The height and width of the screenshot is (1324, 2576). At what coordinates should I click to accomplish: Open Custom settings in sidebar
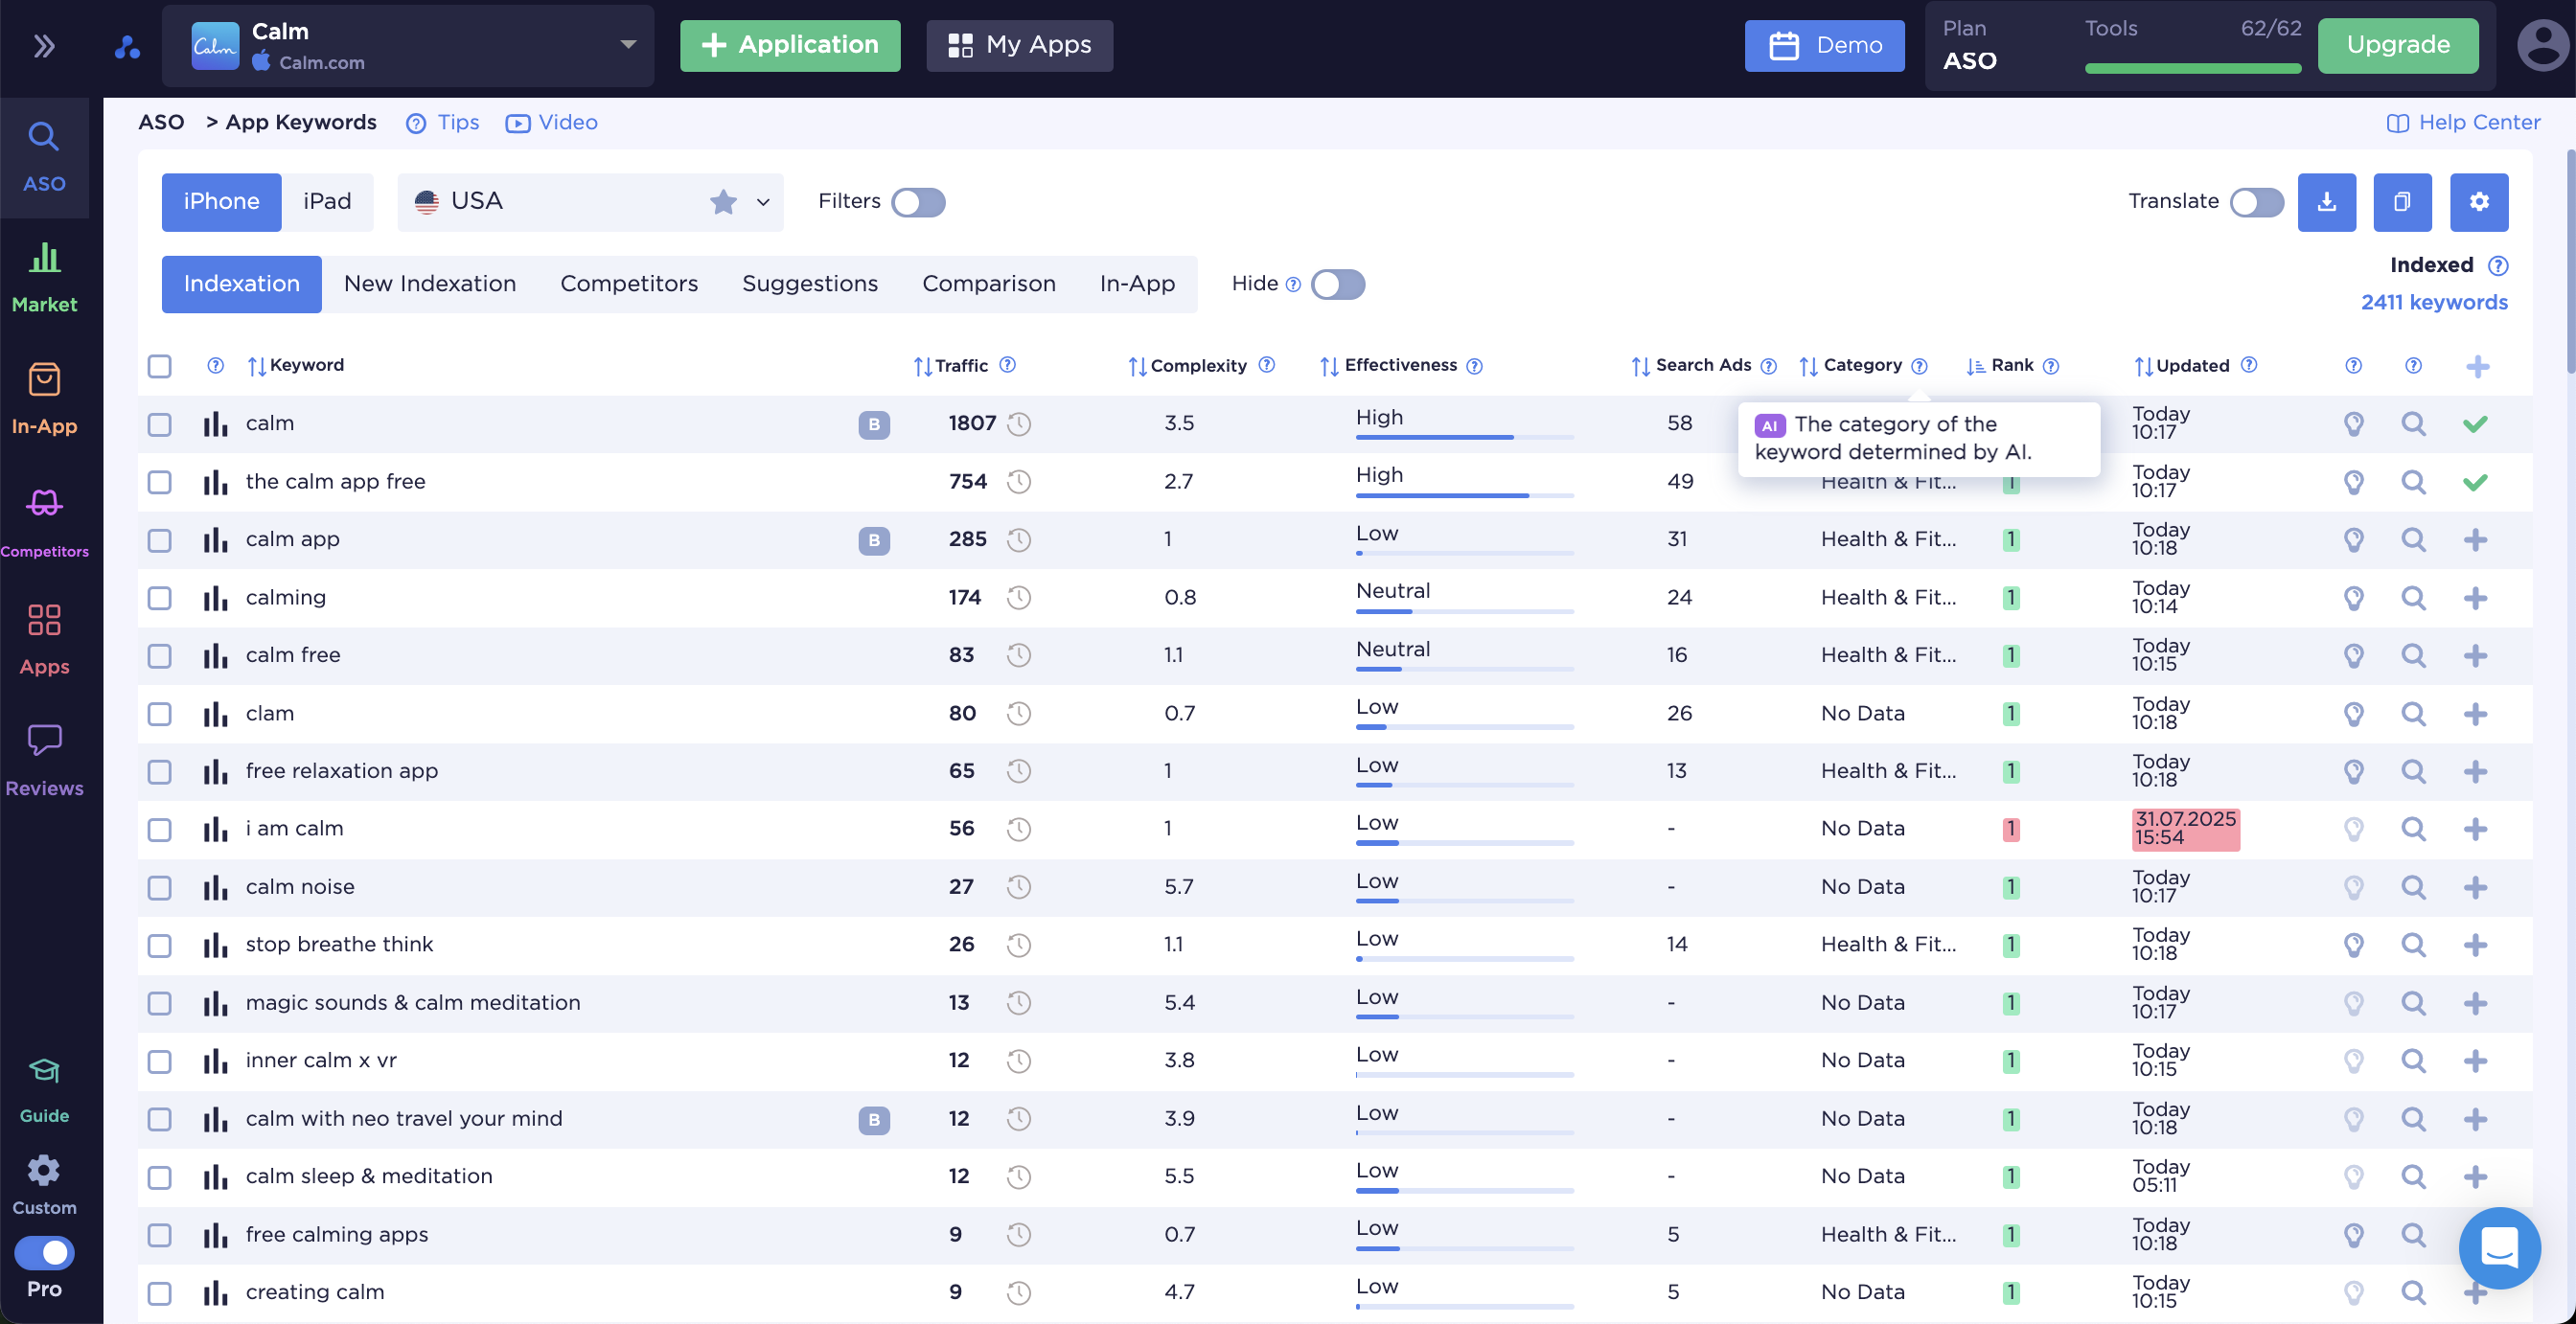click(x=44, y=1184)
